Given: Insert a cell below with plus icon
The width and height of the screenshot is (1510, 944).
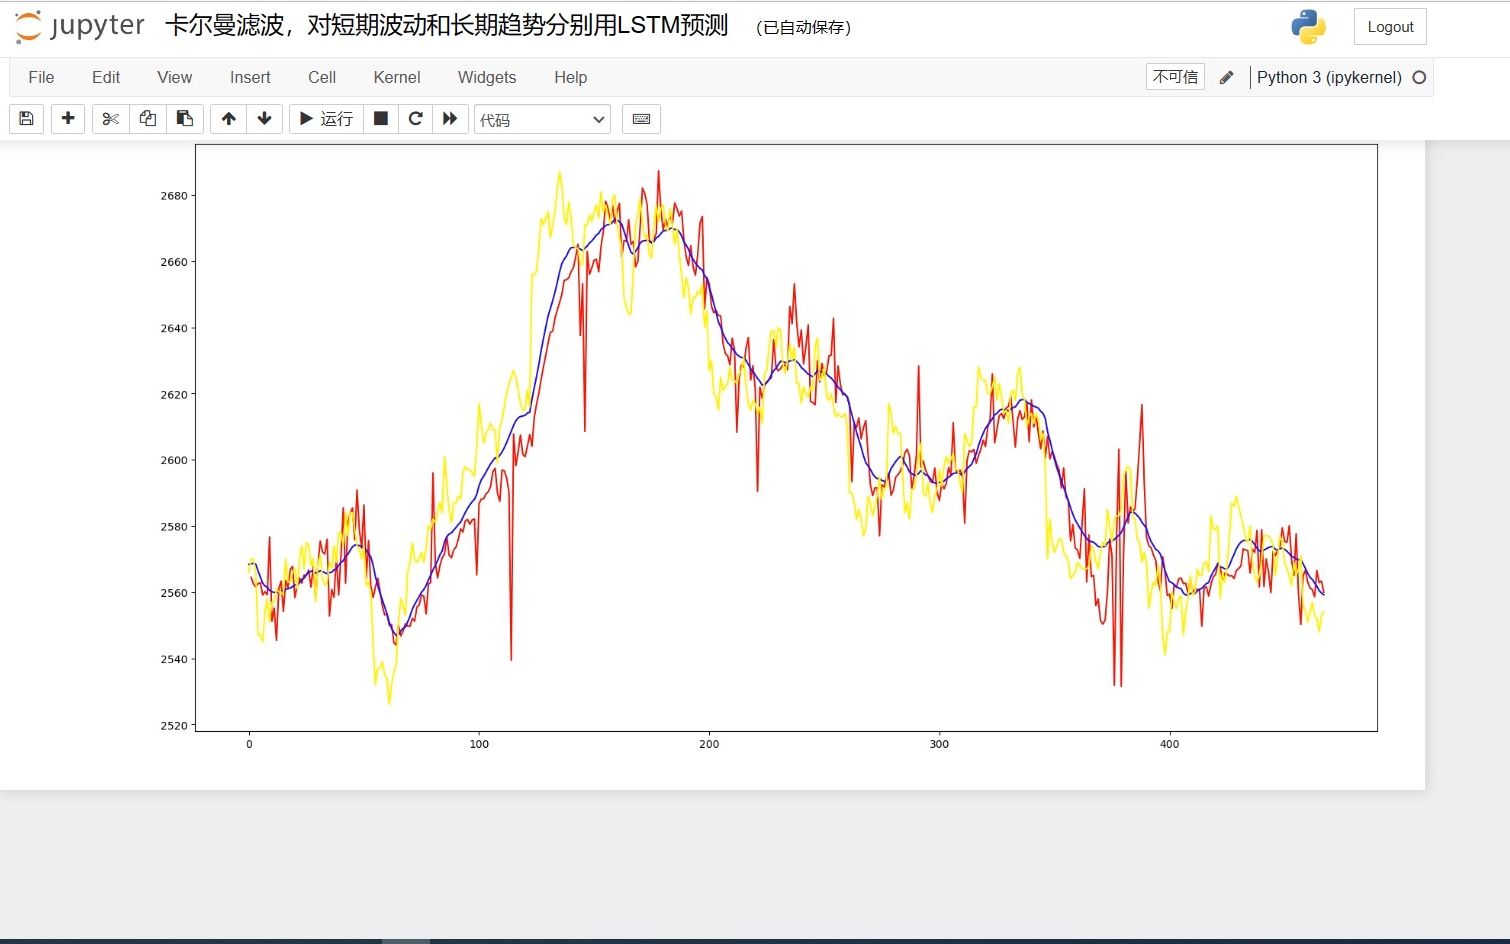Looking at the screenshot, I should [68, 119].
